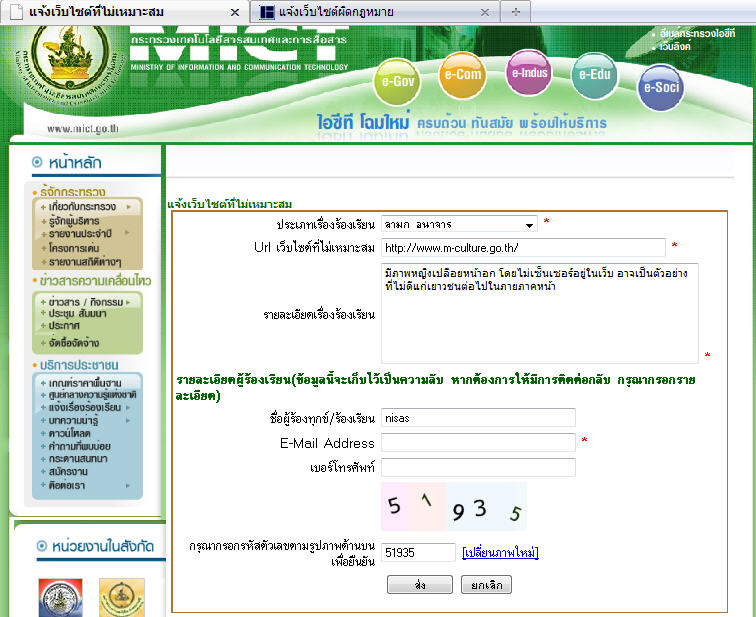Open คำถามที่พบบ่อย menu item
Screen dimensions: 756x617
pos(80,446)
